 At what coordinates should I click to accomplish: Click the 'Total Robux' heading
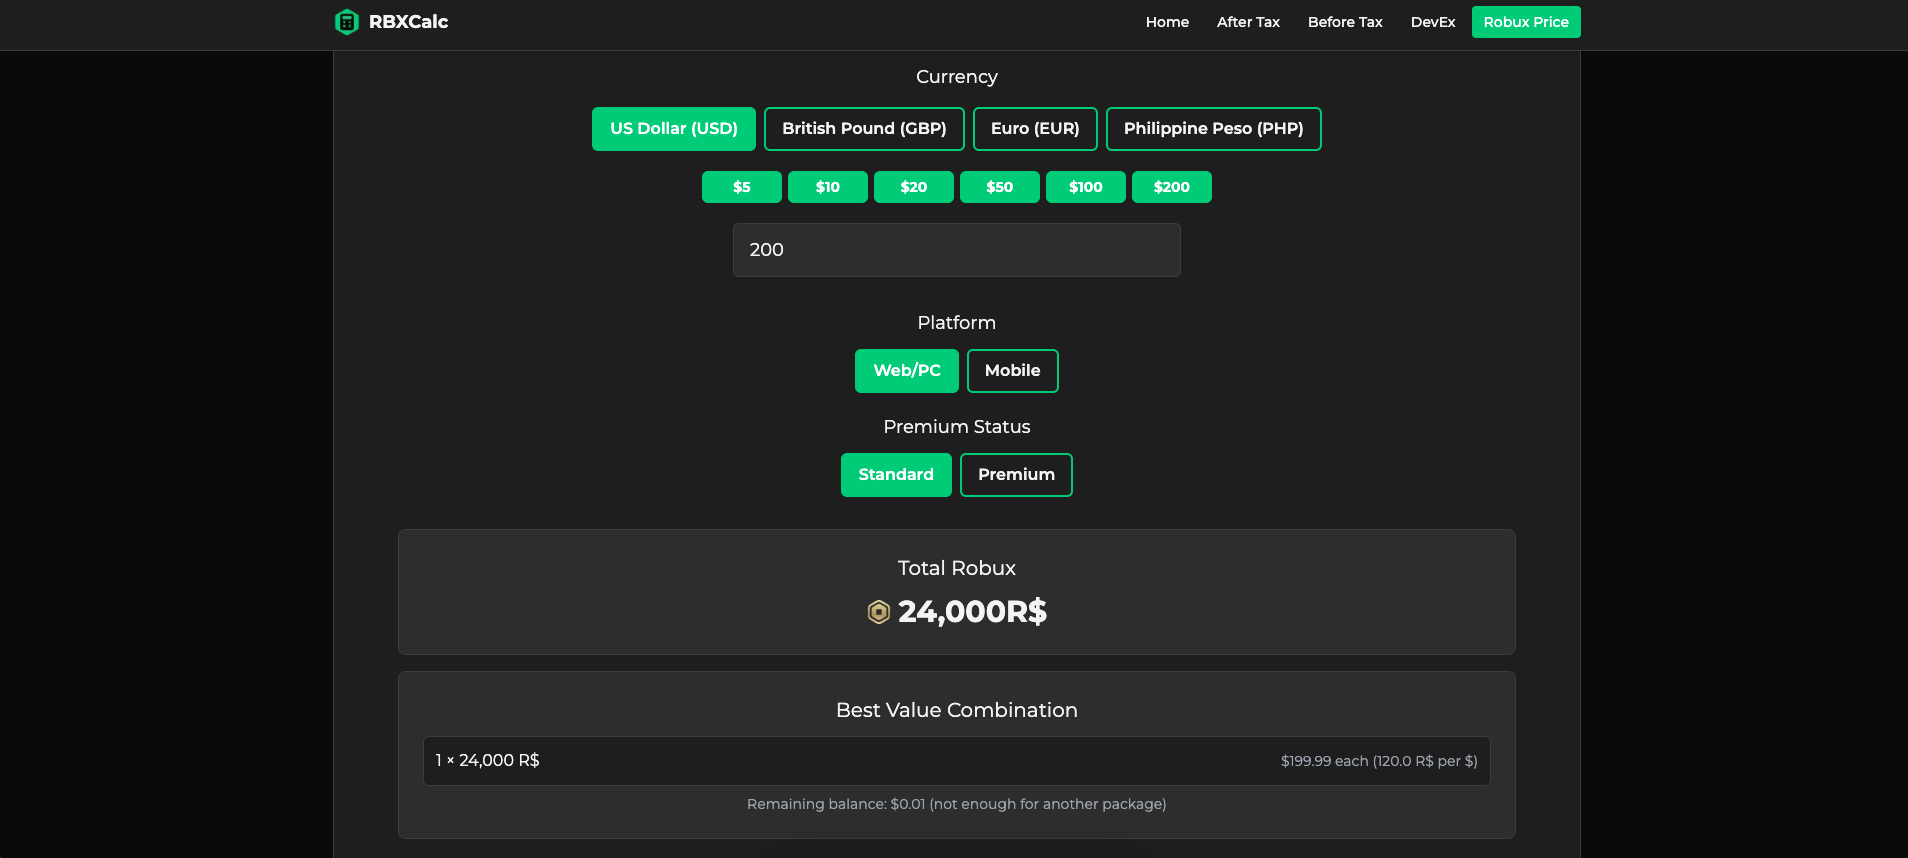coord(957,568)
